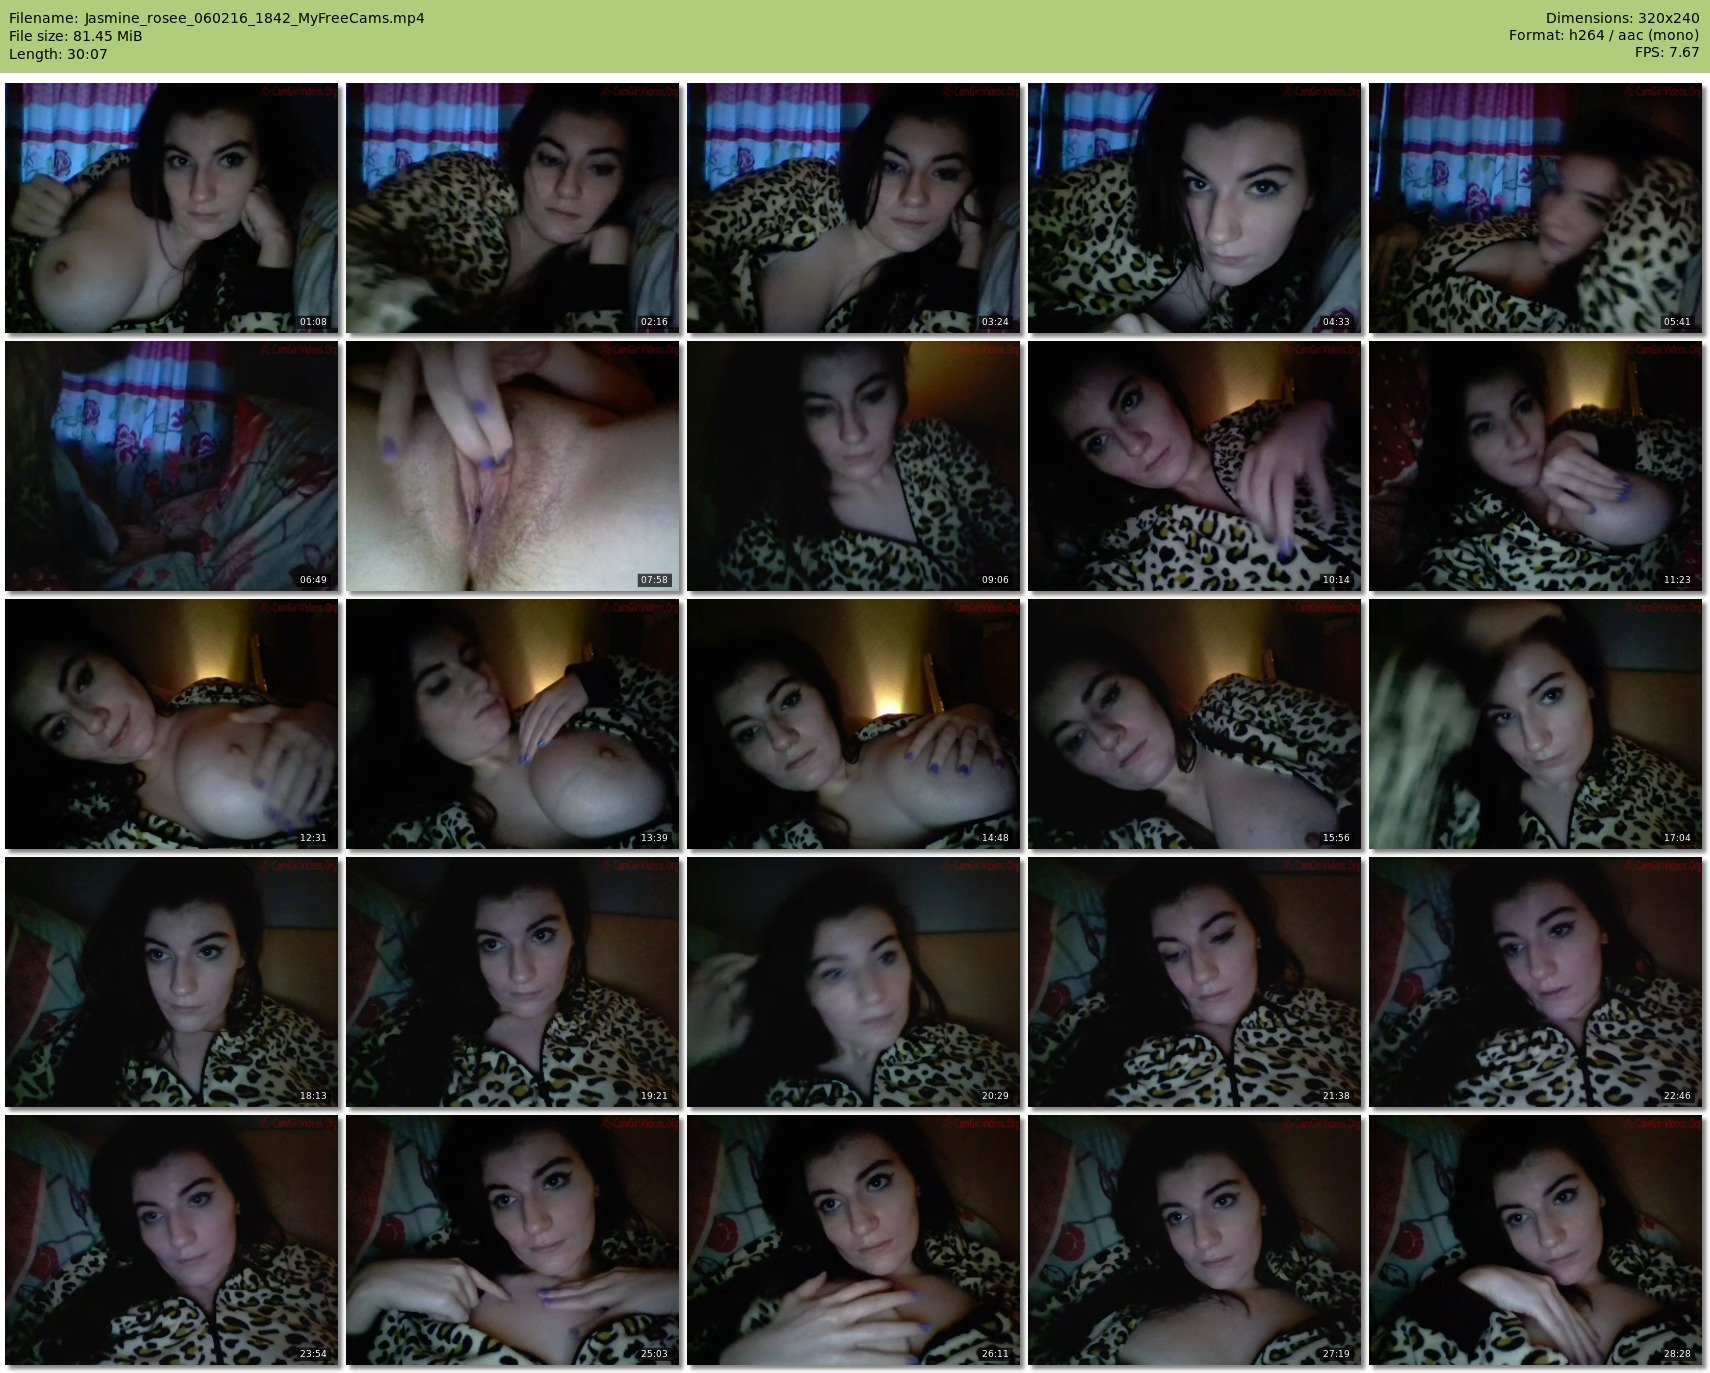Image resolution: width=1710 pixels, height=1373 pixels.
Task: Select the thumbnail marked 02:16
Action: coord(513,208)
